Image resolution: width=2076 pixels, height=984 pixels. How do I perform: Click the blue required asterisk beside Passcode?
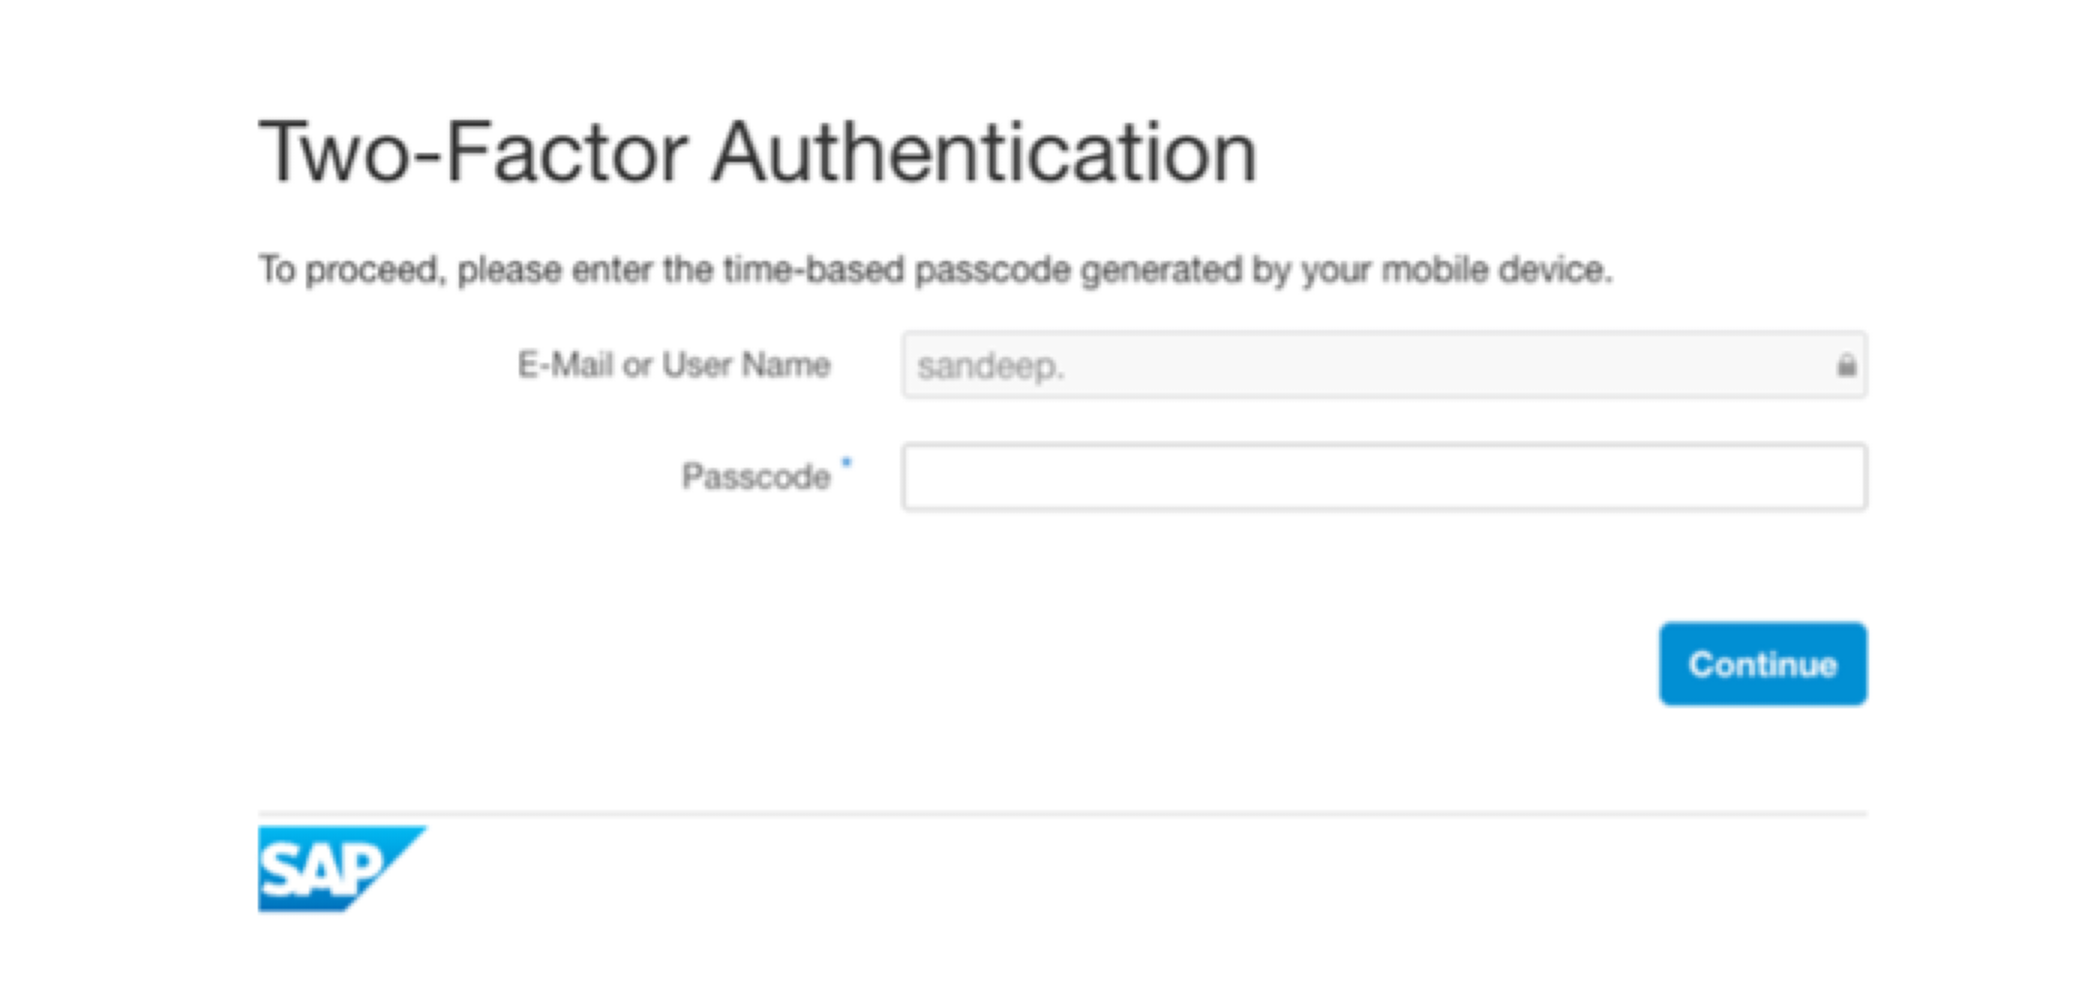tap(847, 461)
